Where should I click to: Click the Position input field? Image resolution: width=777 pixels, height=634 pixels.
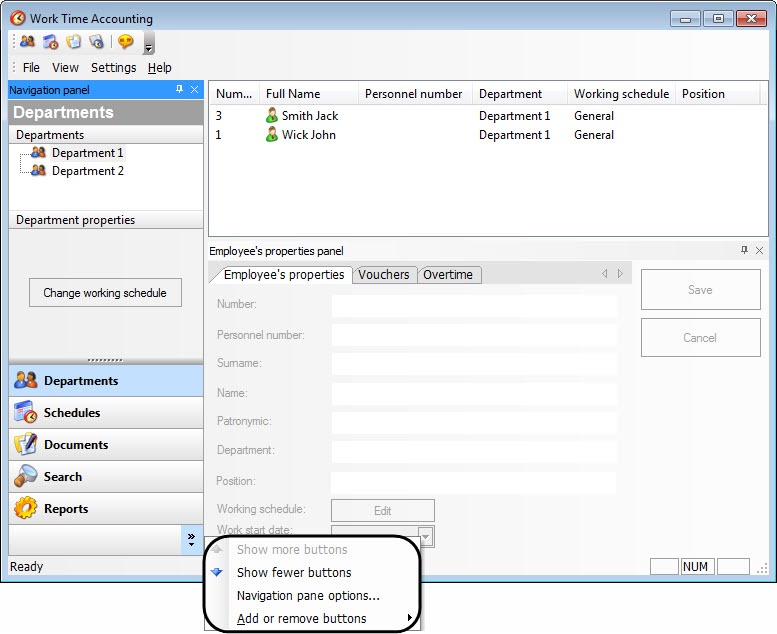click(474, 482)
